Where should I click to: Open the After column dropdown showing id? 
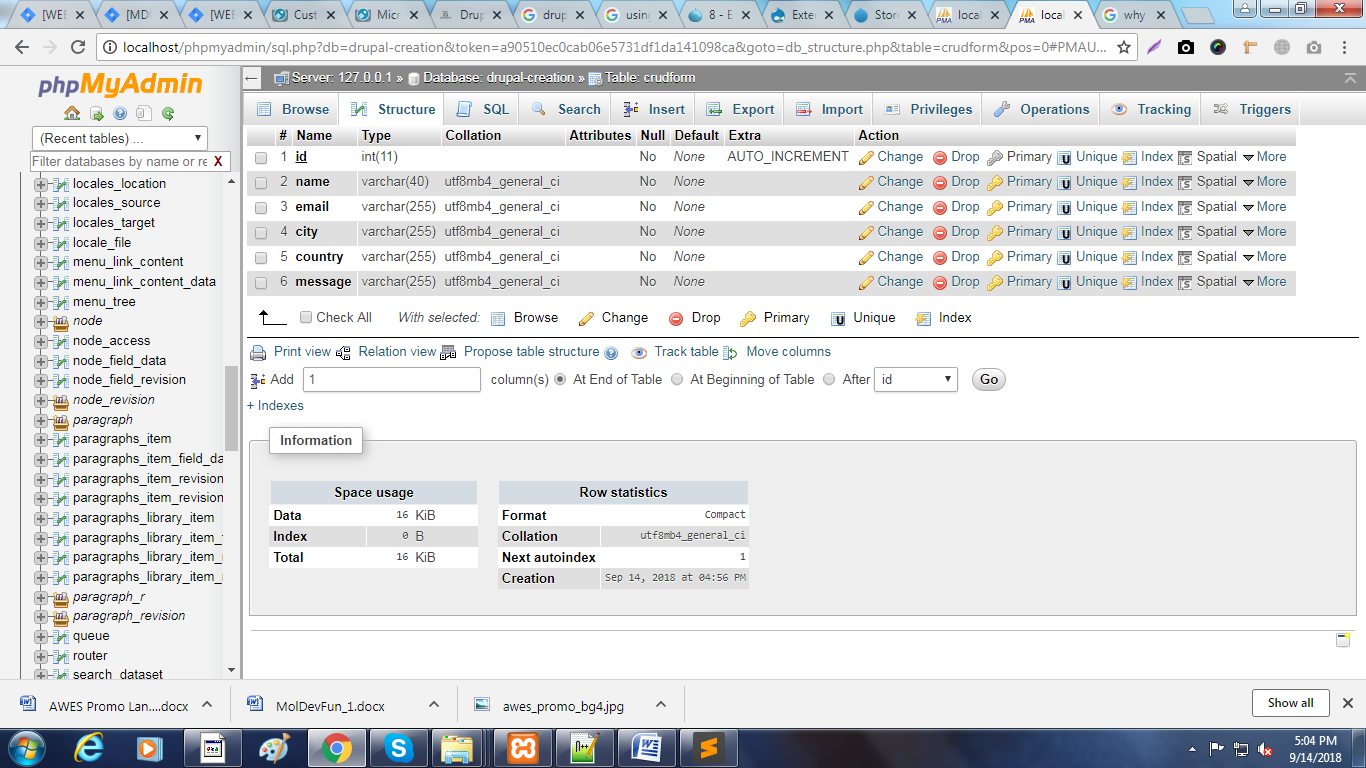[915, 380]
